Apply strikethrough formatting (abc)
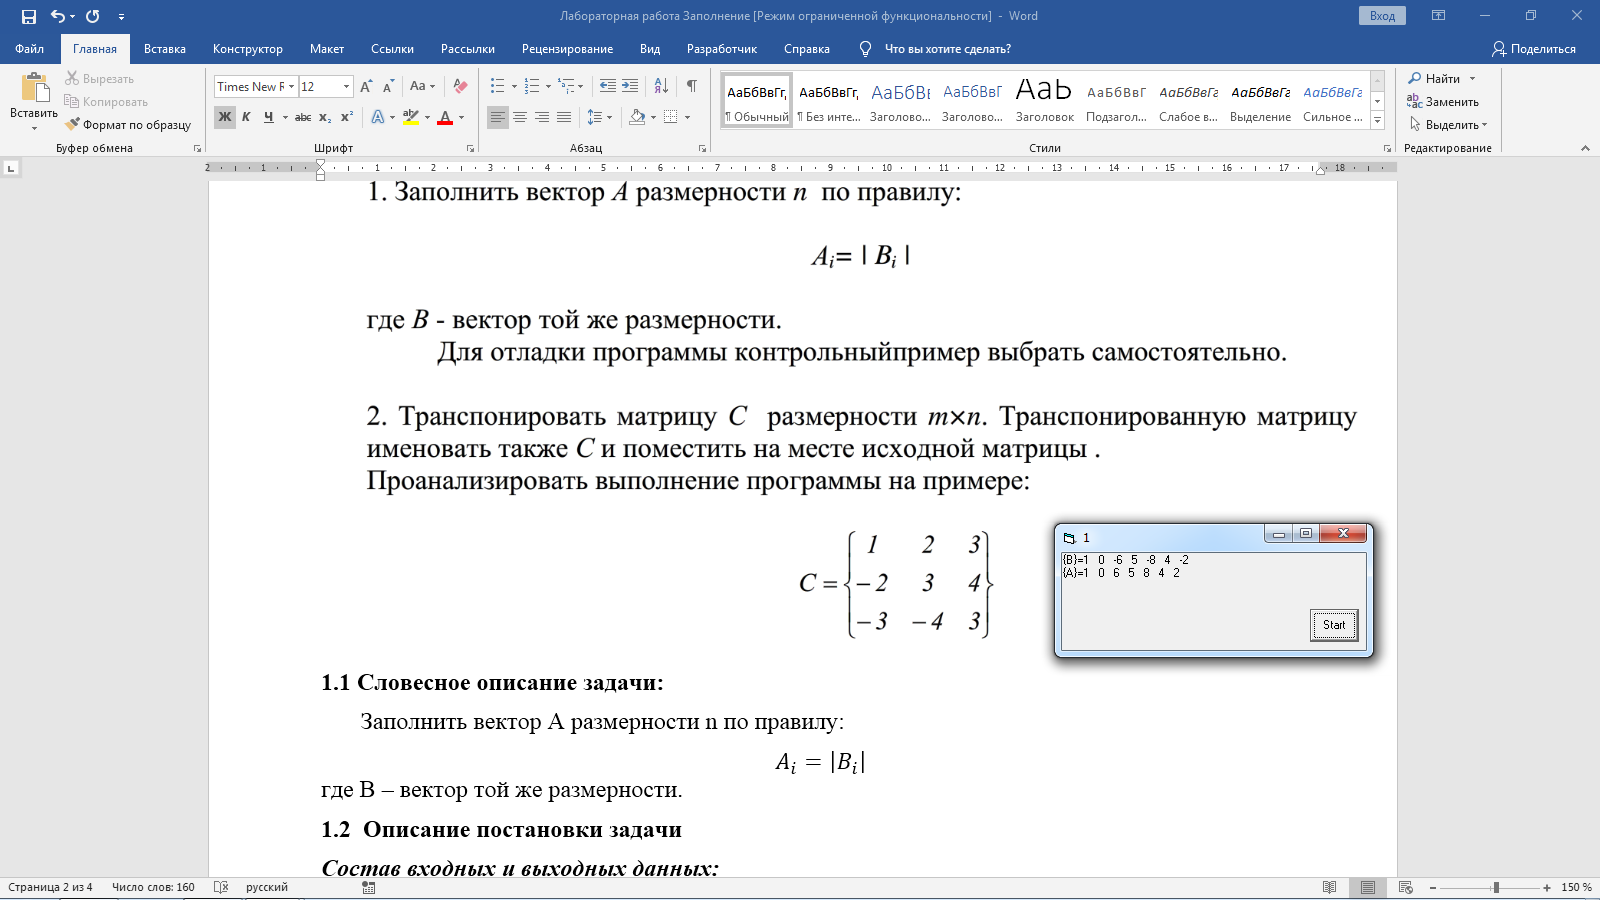The height and width of the screenshot is (900, 1600). pos(303,117)
